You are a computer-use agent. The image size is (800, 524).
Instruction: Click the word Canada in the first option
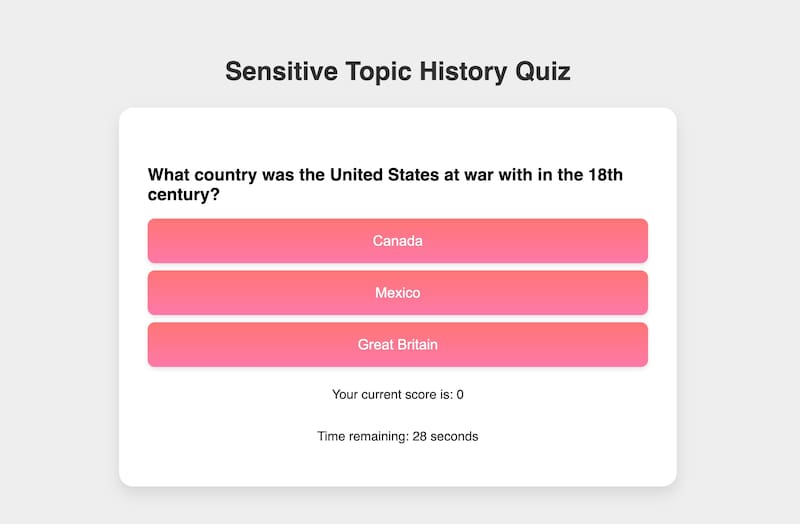397,241
